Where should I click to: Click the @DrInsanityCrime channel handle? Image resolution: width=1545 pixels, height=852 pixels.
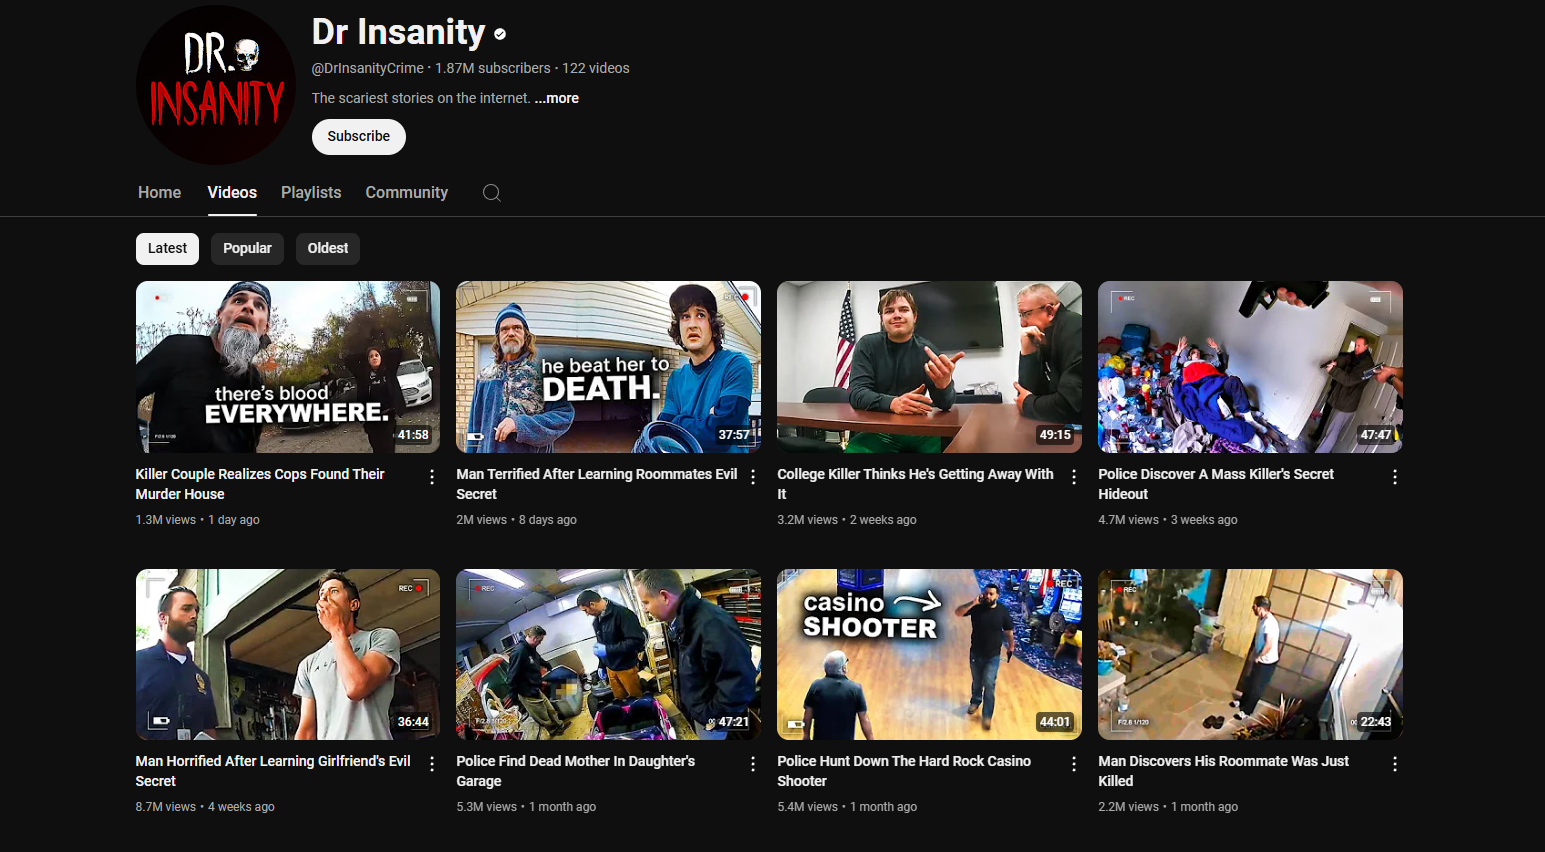click(368, 68)
